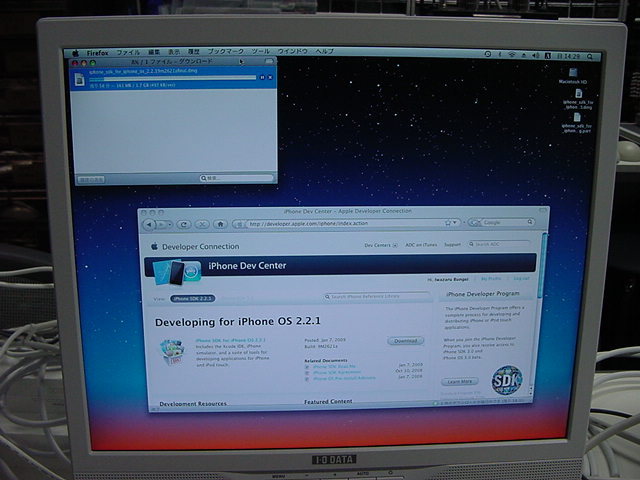Click the iPhone Dev Center banner icon
Screen dimensions: 640x480
tap(178, 272)
